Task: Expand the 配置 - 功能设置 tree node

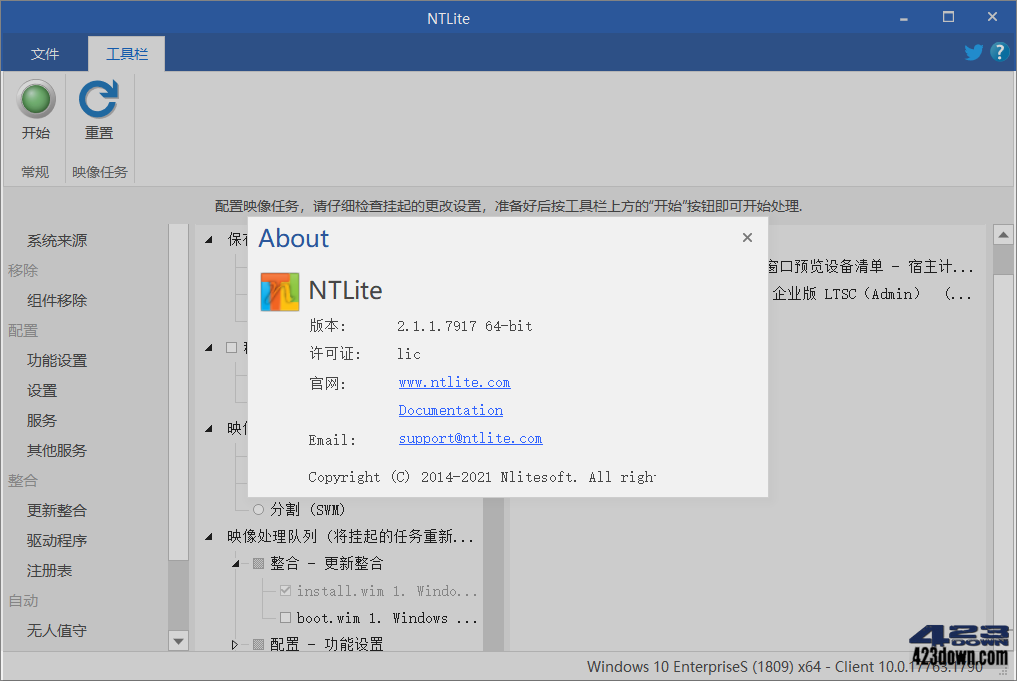Action: (234, 643)
